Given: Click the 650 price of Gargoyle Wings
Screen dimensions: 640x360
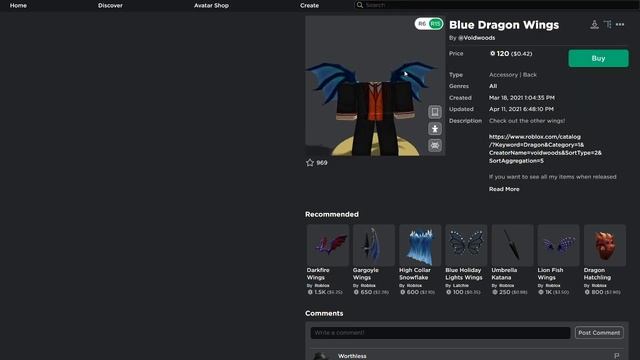Looking at the screenshot, I should (x=366, y=292).
